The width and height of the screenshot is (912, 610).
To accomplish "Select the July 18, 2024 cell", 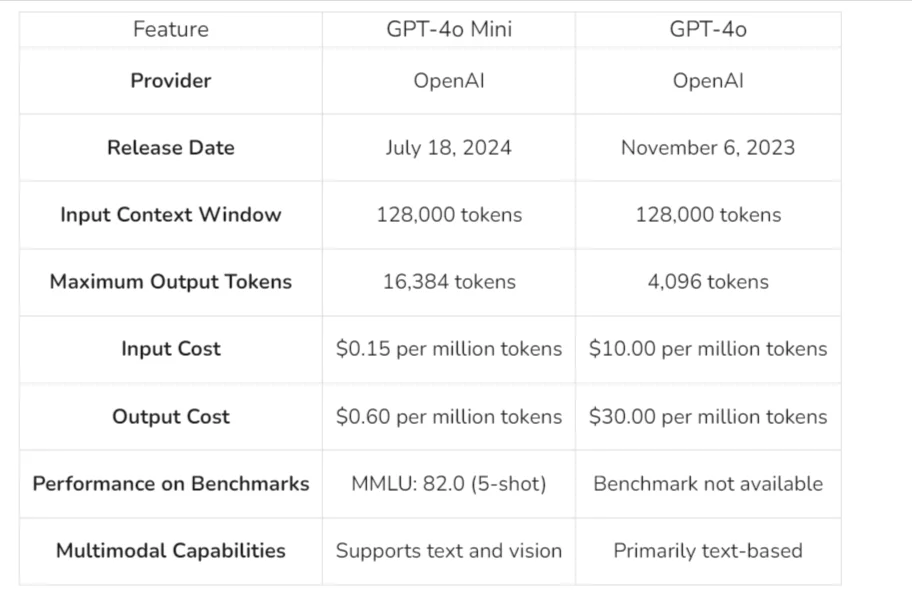I will [449, 148].
